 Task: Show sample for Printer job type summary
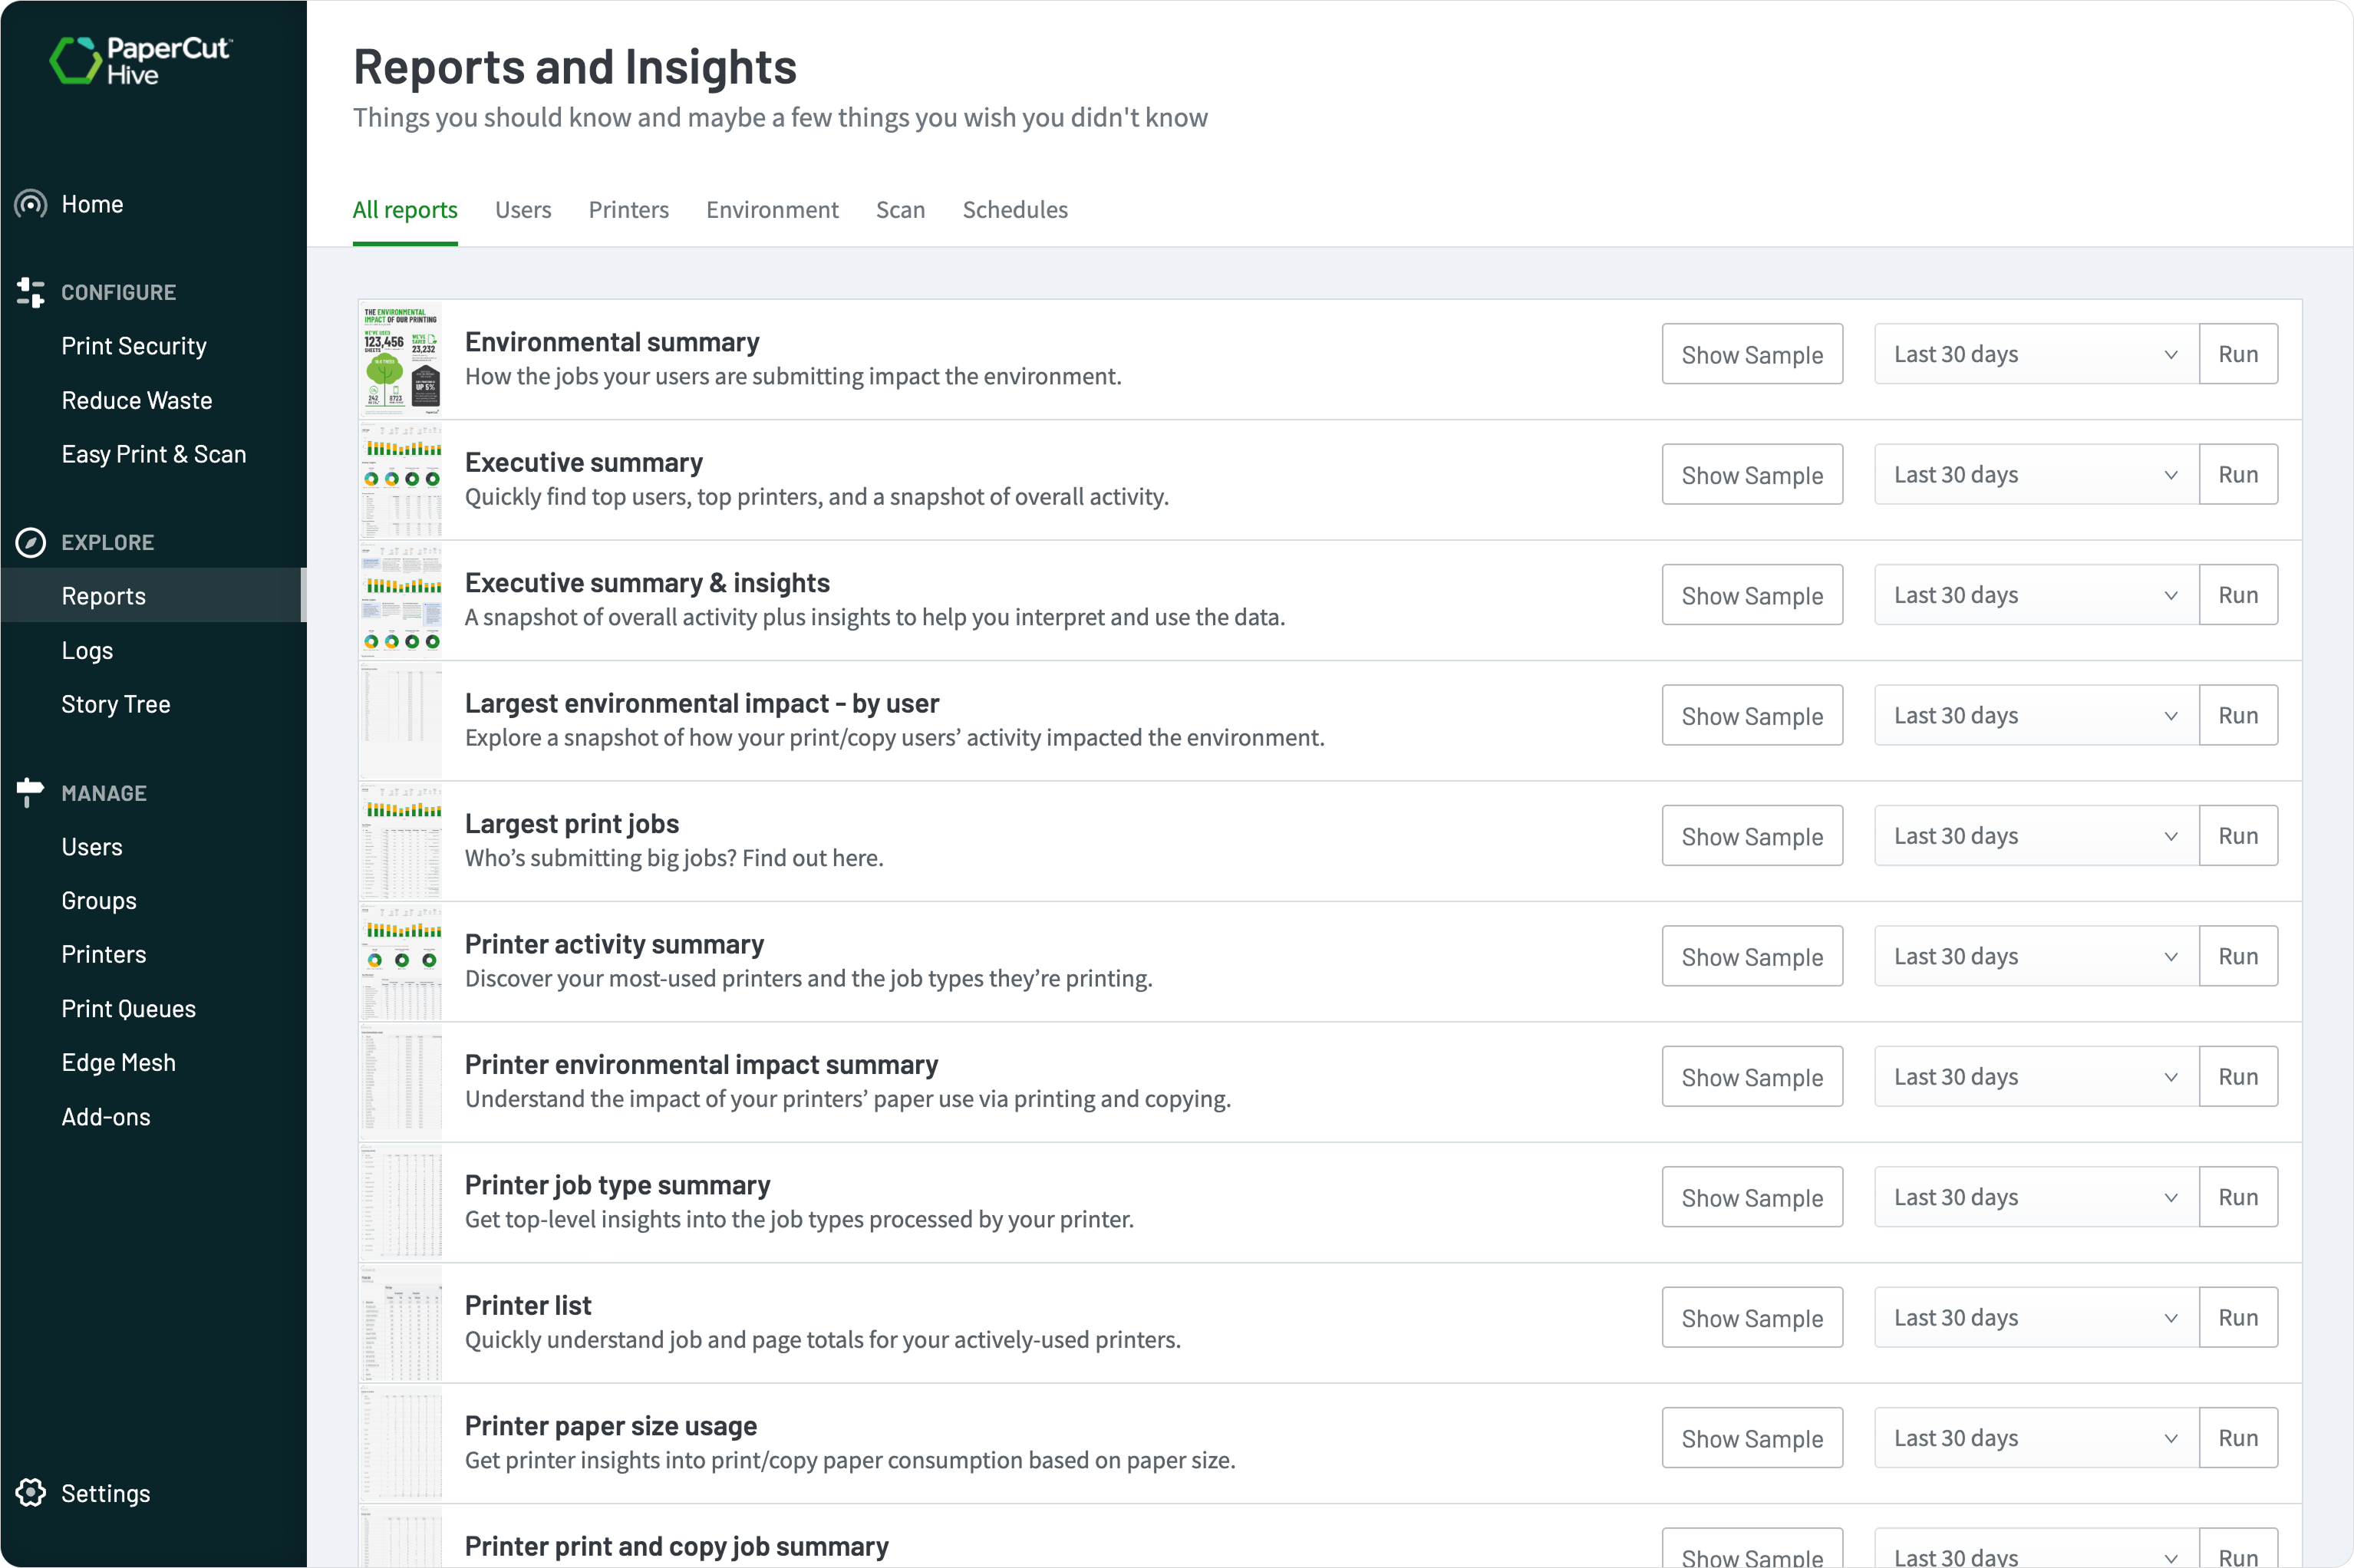pyautogui.click(x=1752, y=1197)
